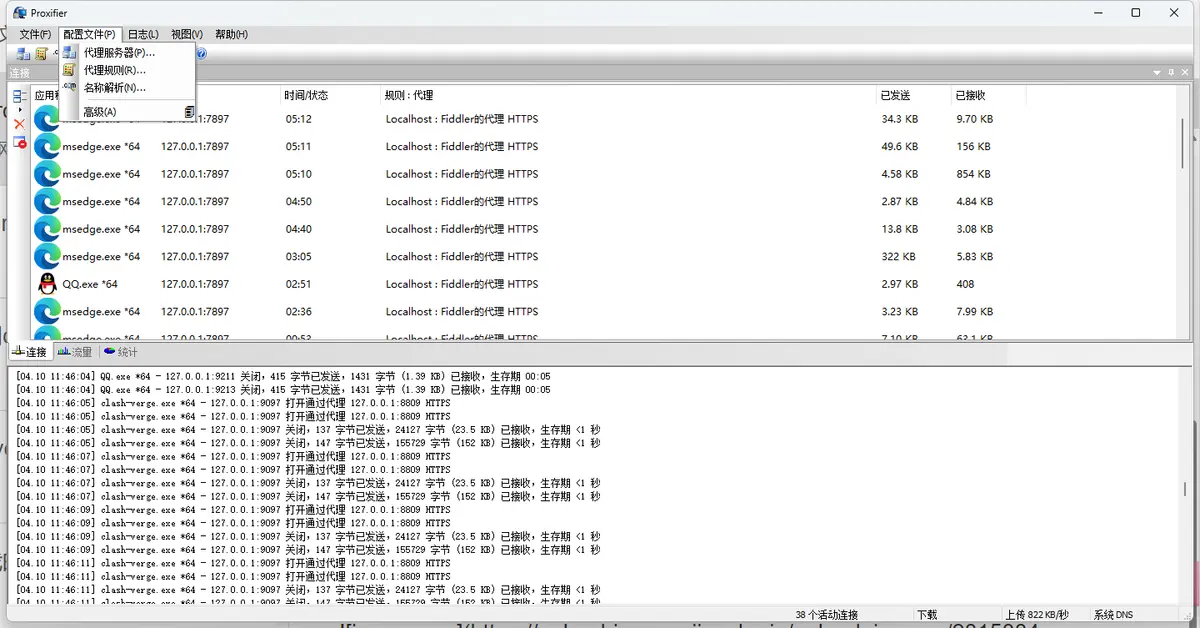Choose 代理服务器(P)... menu entry

click(x=127, y=52)
